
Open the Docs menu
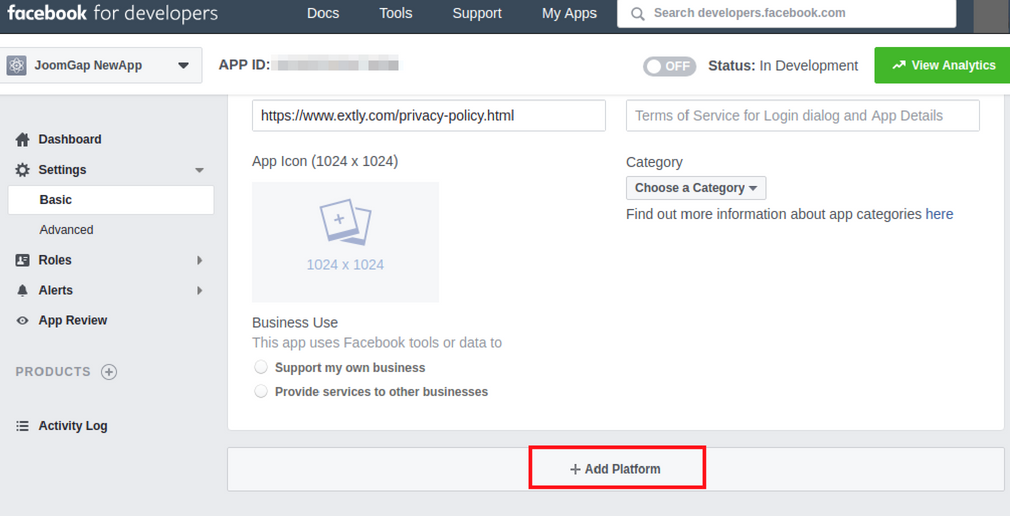point(323,14)
